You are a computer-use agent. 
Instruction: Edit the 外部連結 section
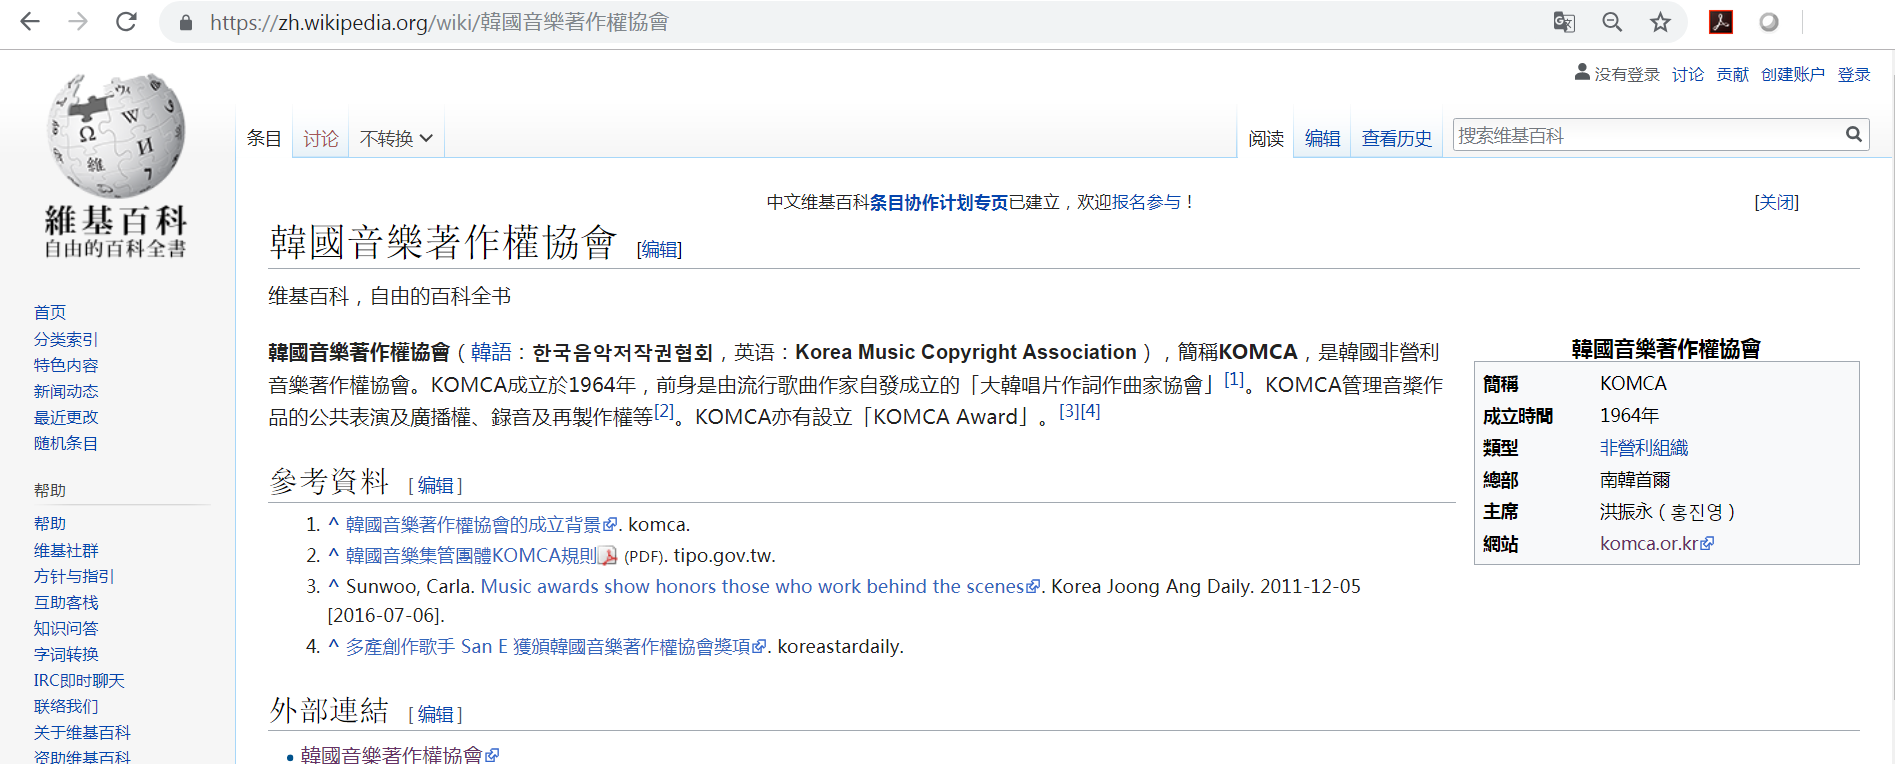click(x=436, y=714)
